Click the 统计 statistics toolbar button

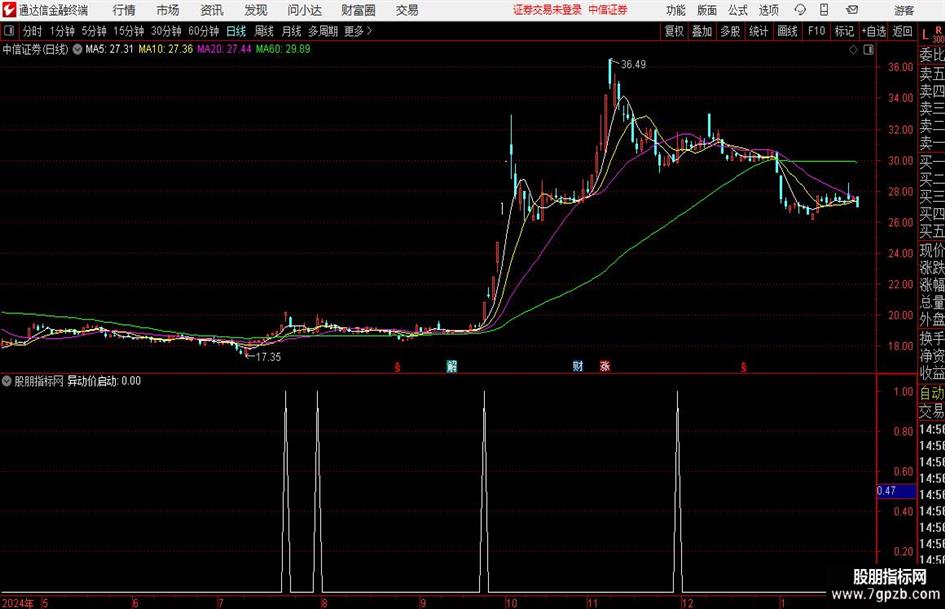point(758,31)
